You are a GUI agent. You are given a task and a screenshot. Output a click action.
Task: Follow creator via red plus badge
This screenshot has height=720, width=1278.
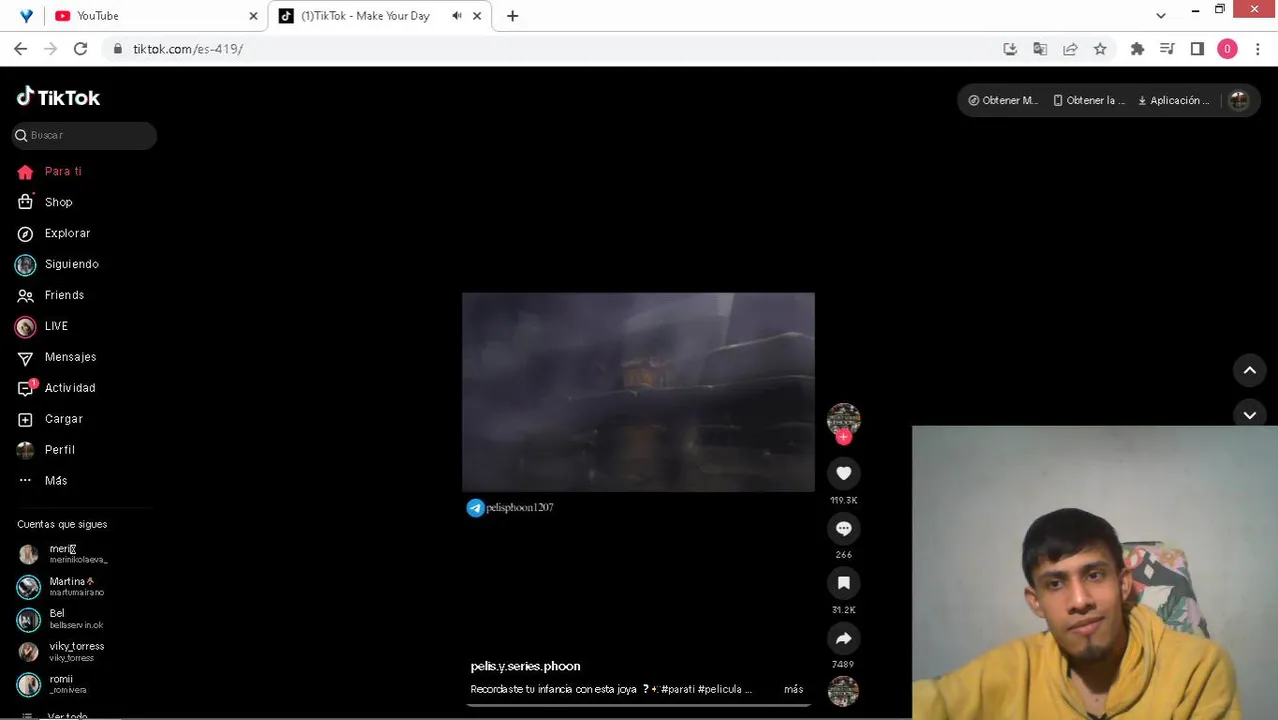coord(843,437)
